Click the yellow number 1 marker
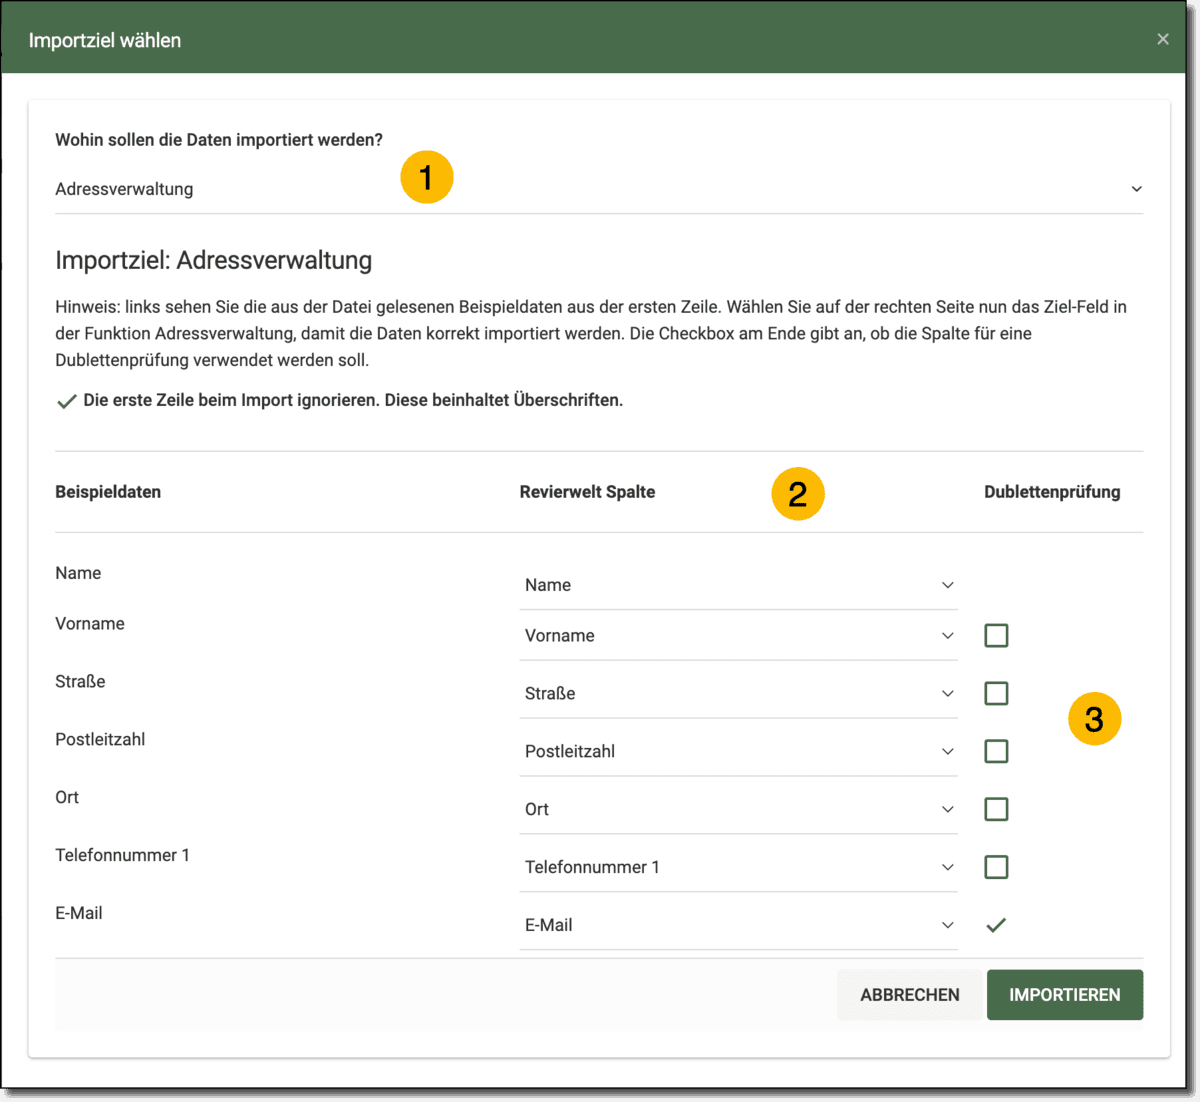 [427, 178]
